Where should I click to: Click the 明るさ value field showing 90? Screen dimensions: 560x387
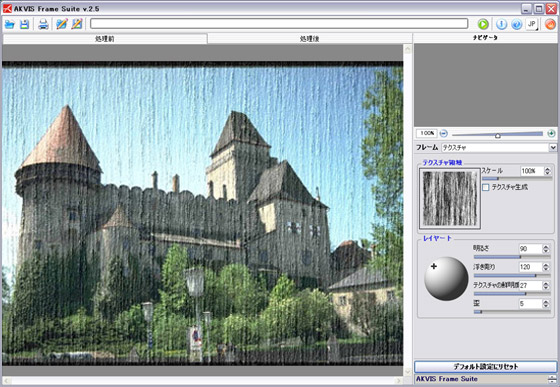pos(531,249)
